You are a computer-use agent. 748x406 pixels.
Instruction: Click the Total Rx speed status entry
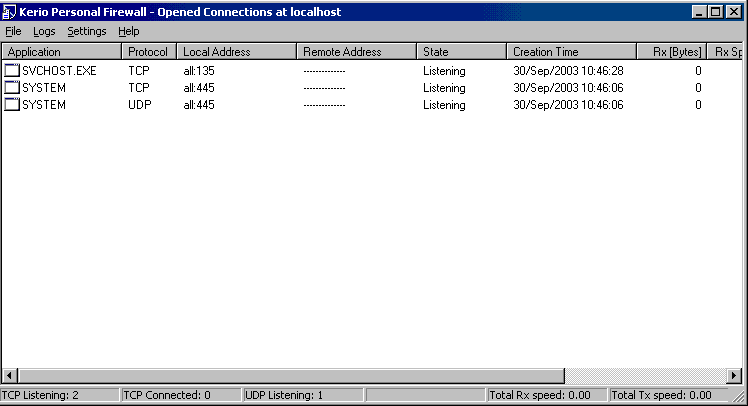[x=547, y=395]
